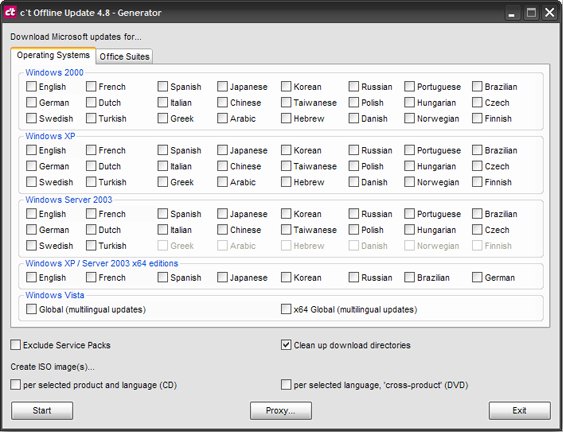
Task: Click the c't logo icon in title bar
Action: click(10, 12)
